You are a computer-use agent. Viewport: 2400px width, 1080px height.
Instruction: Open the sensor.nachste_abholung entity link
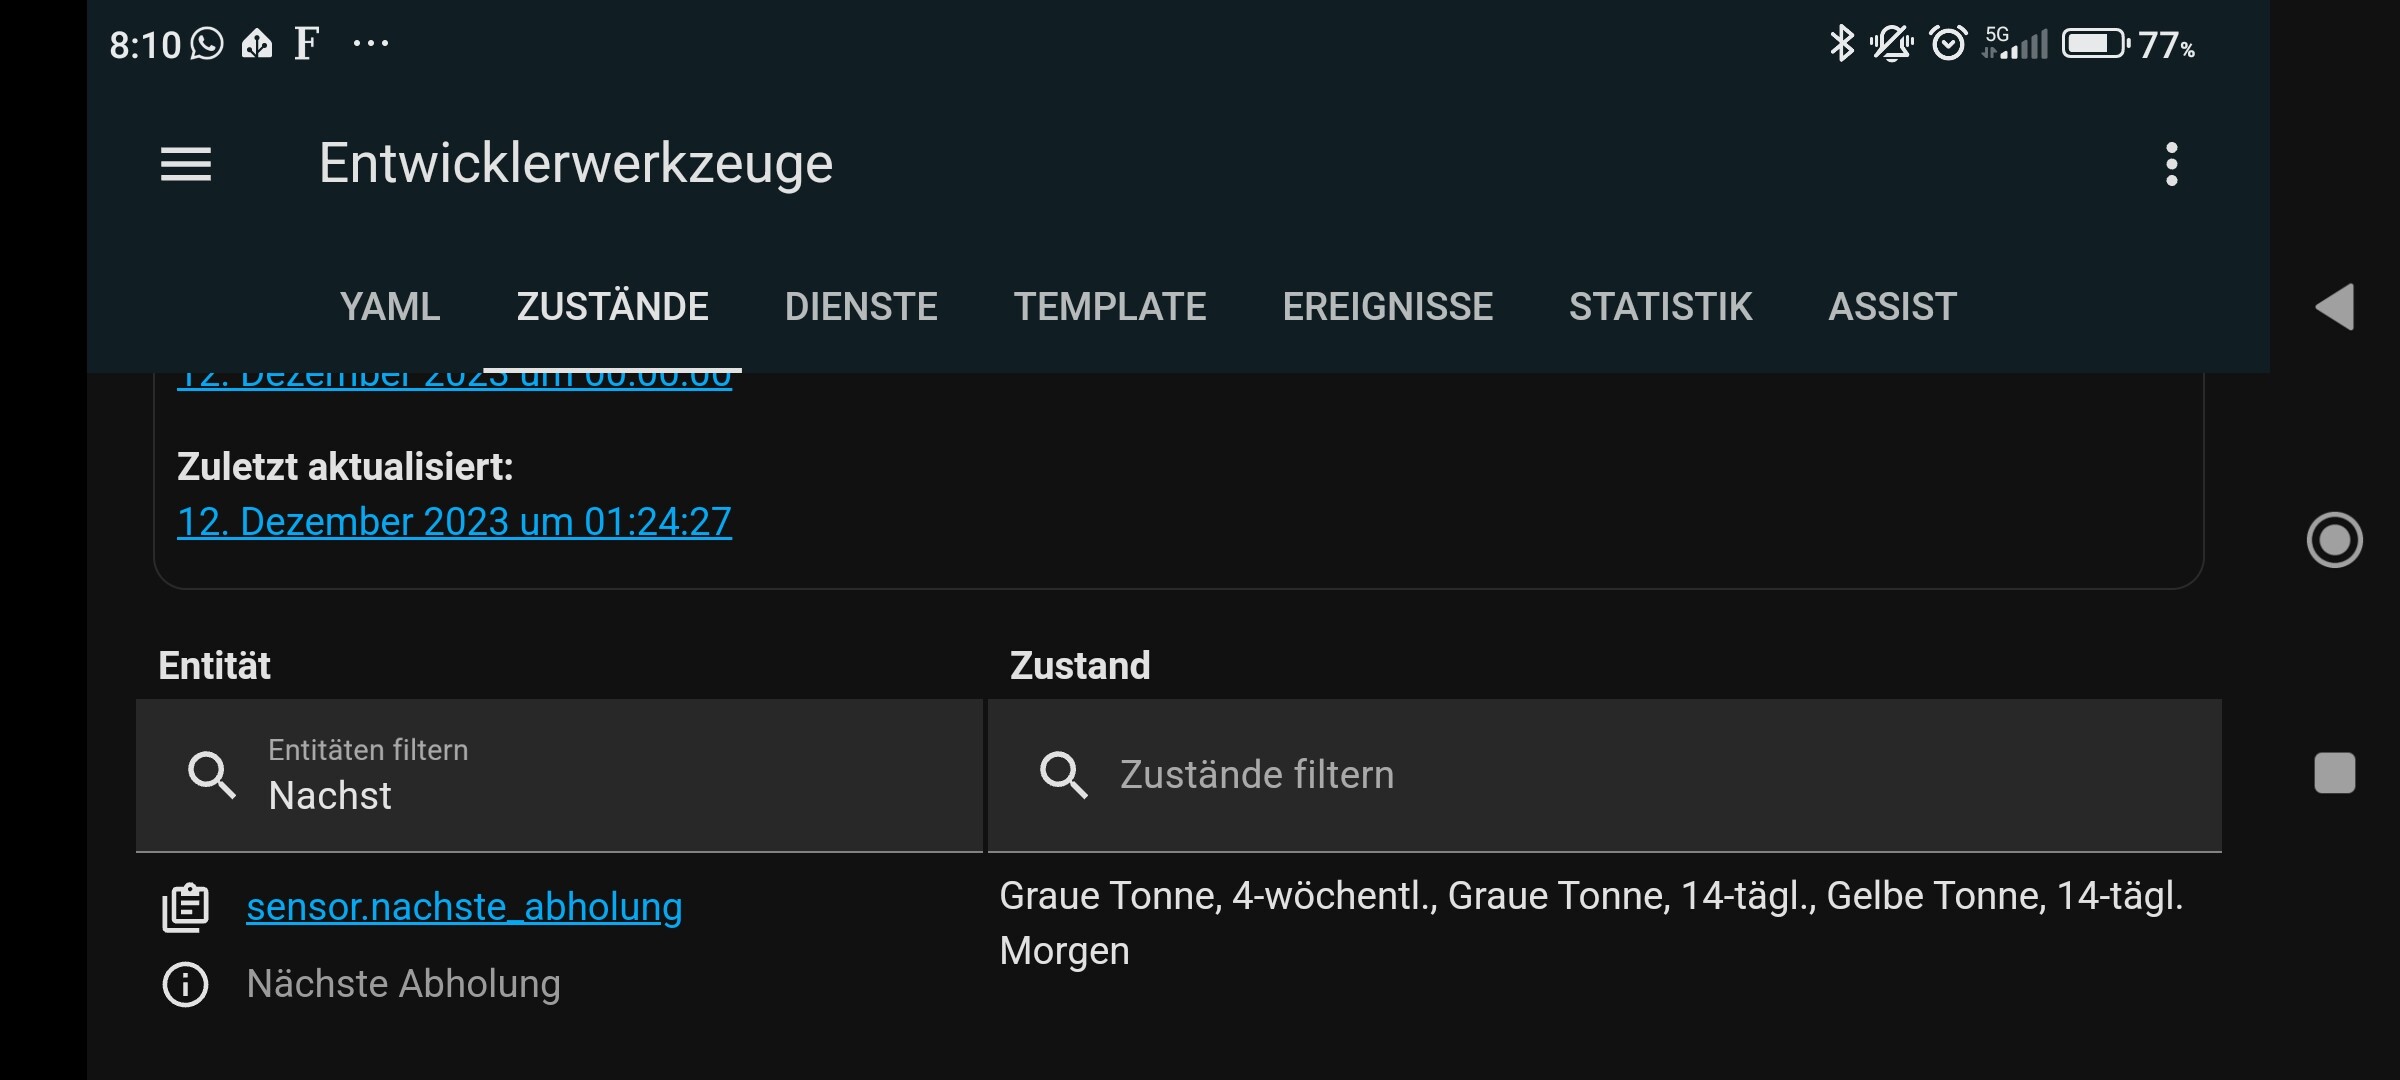pos(464,907)
